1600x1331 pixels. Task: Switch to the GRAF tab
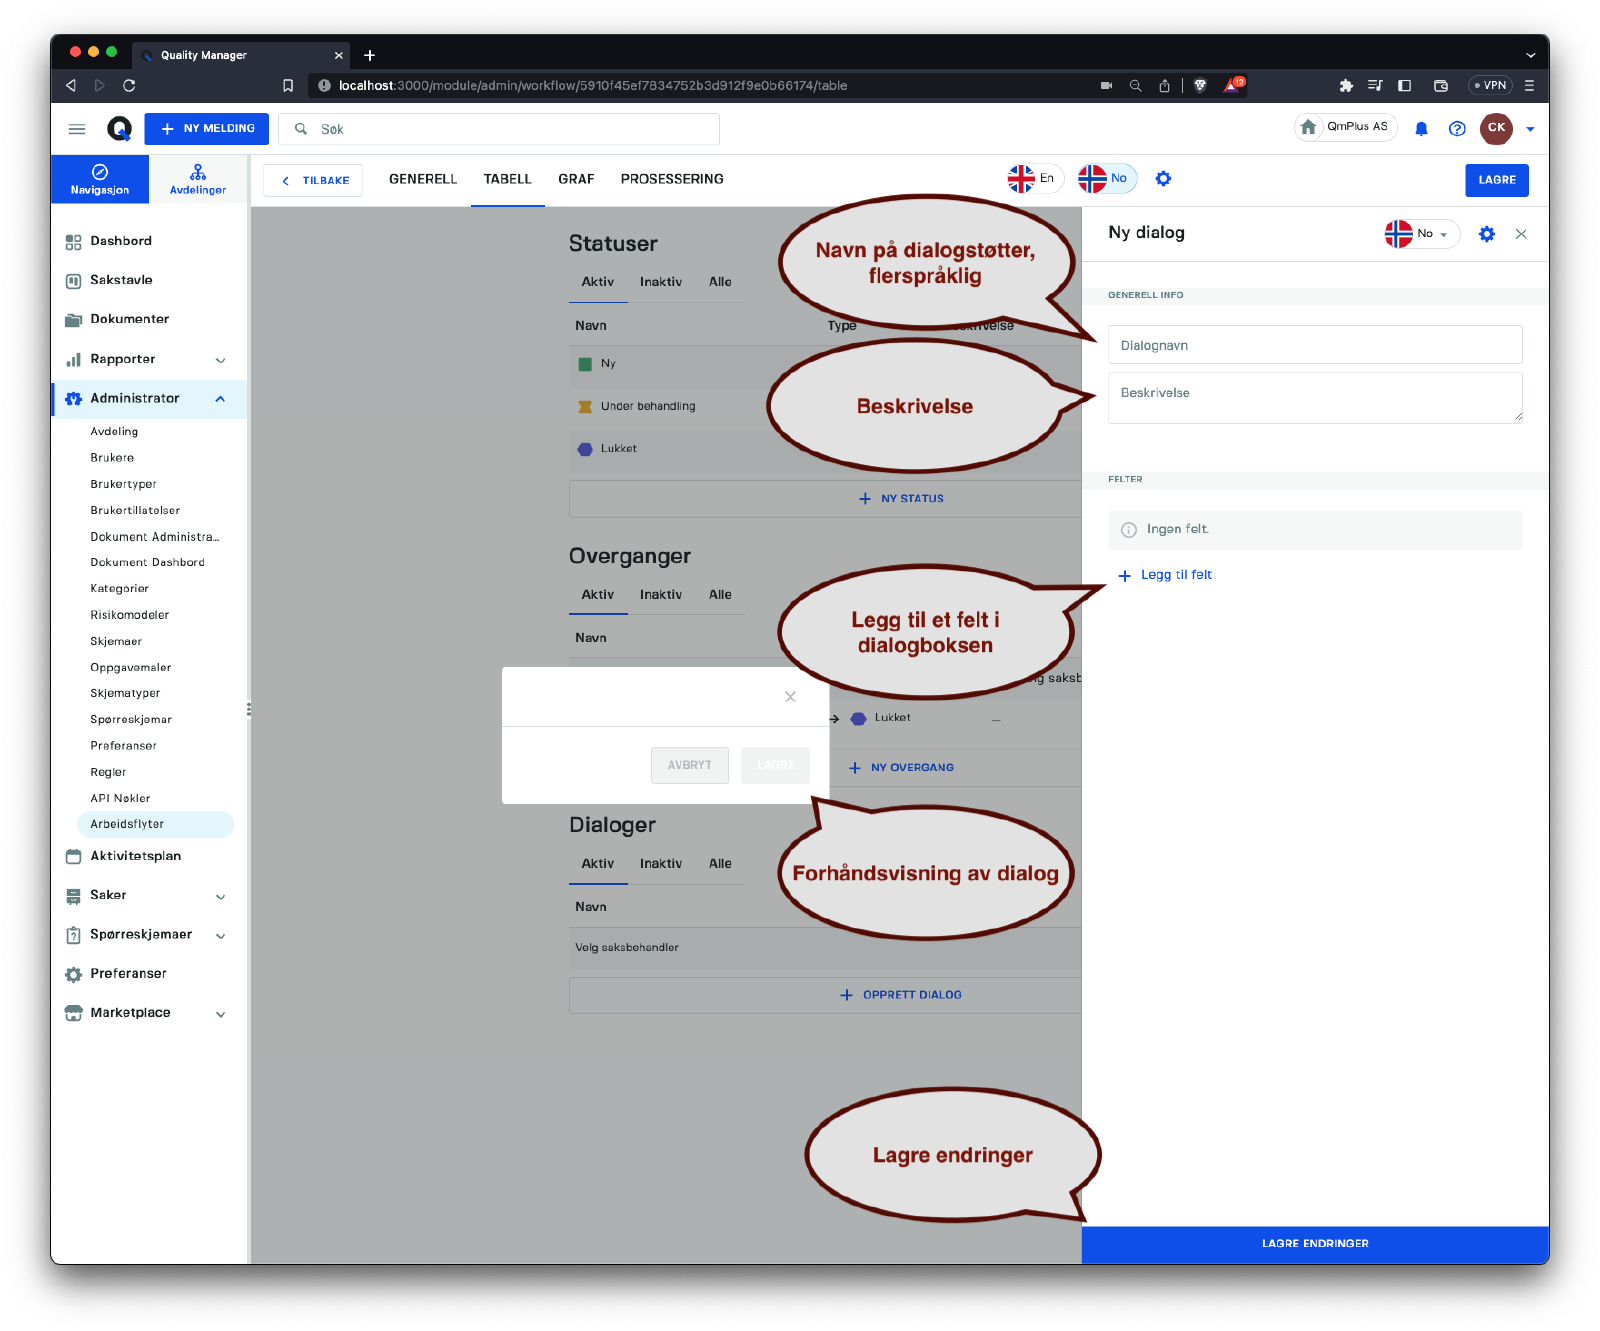tap(576, 179)
